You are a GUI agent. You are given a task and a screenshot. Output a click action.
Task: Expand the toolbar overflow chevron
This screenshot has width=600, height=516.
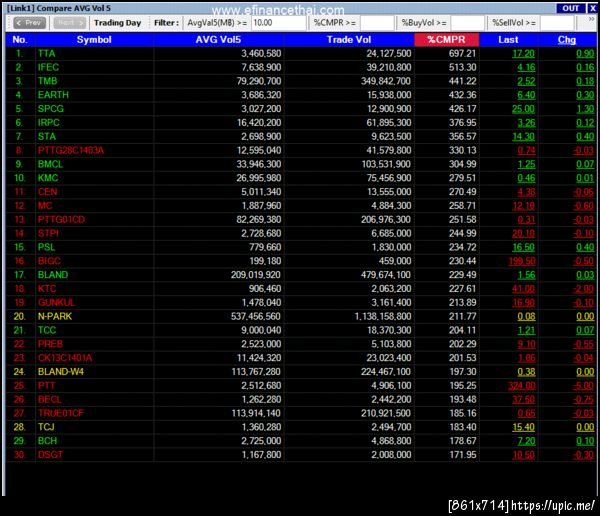pyautogui.click(x=592, y=19)
